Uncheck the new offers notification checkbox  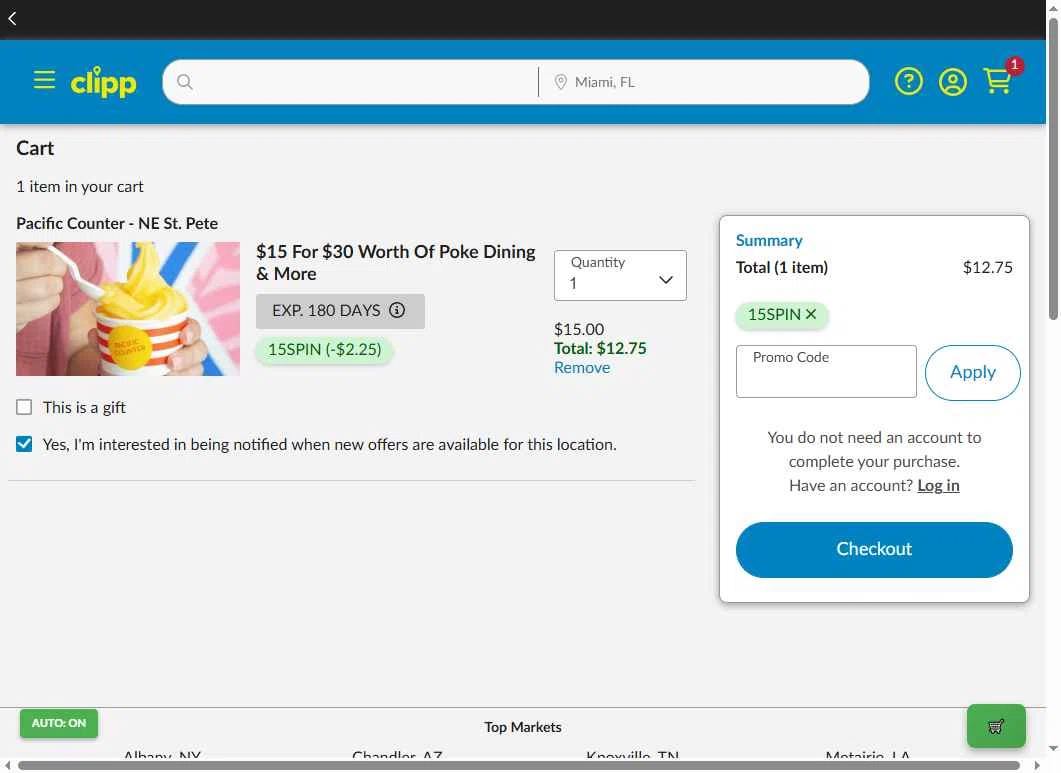click(24, 444)
